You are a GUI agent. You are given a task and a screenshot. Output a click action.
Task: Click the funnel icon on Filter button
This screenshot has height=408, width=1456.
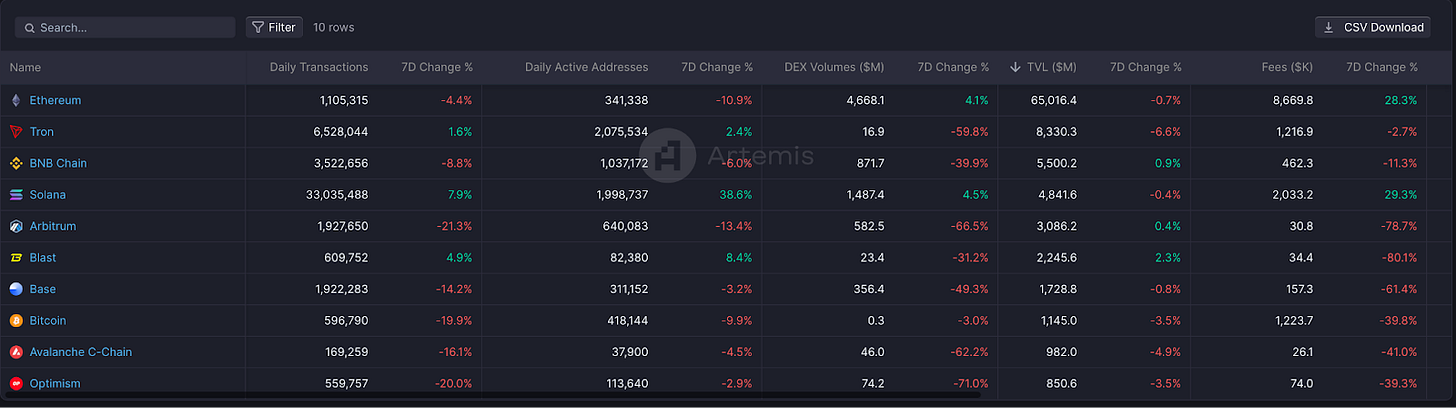[x=258, y=27]
